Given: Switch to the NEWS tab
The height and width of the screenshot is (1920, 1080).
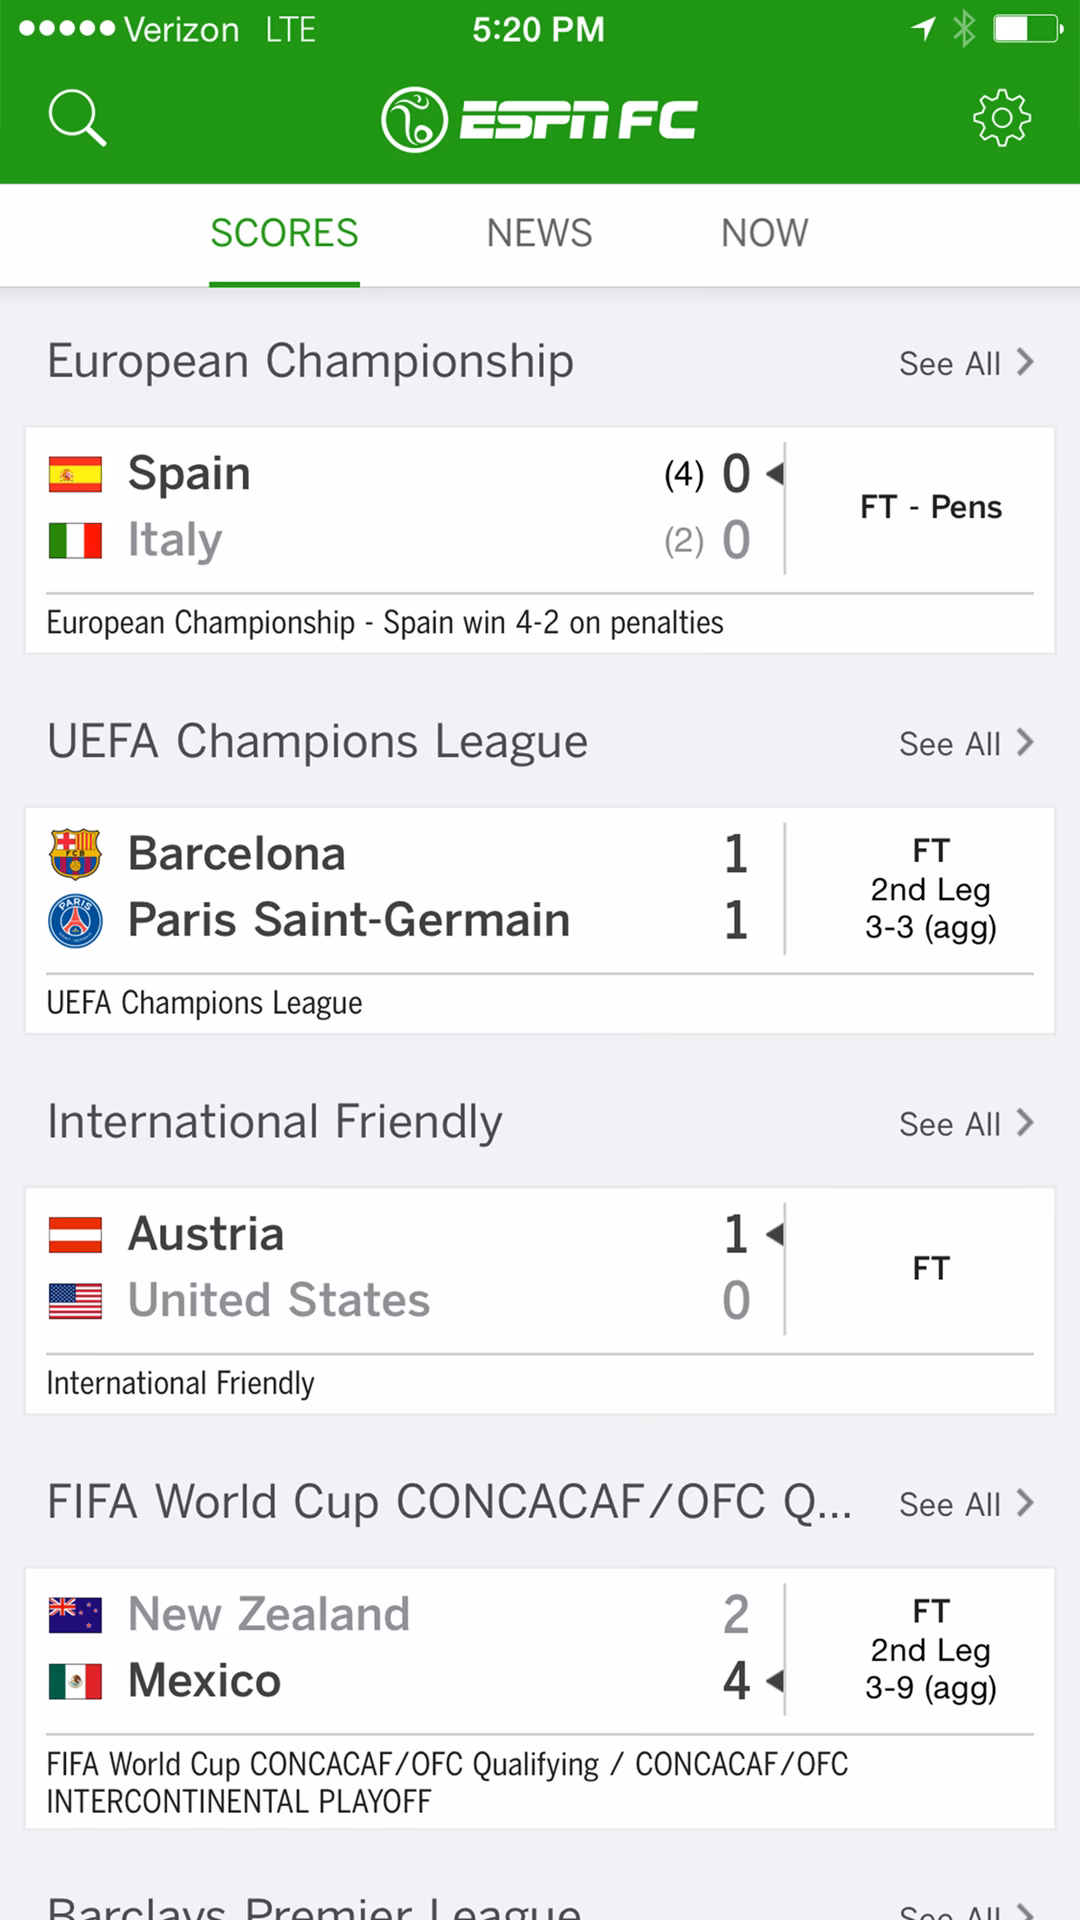Looking at the screenshot, I should pos(539,233).
